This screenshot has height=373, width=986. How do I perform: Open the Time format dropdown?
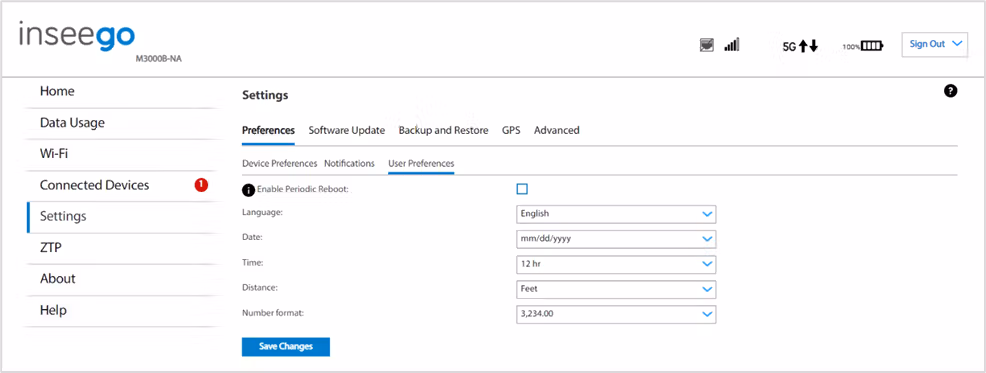tap(616, 264)
